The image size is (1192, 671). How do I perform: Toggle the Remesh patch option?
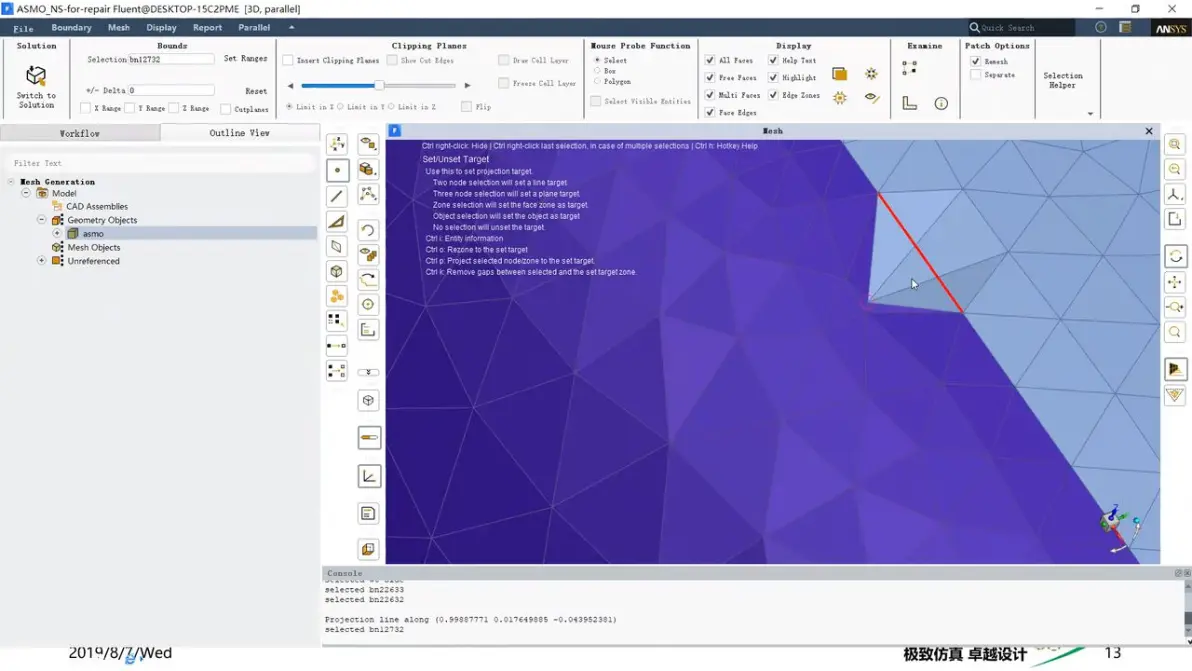click(975, 61)
